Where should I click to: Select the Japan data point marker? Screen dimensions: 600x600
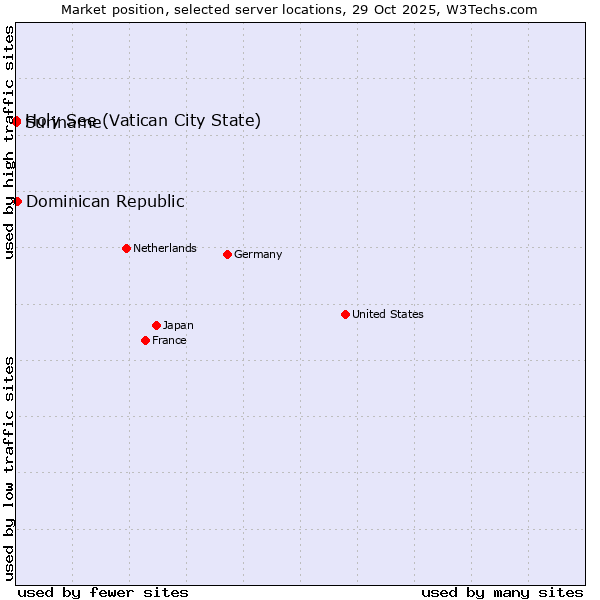(x=156, y=325)
